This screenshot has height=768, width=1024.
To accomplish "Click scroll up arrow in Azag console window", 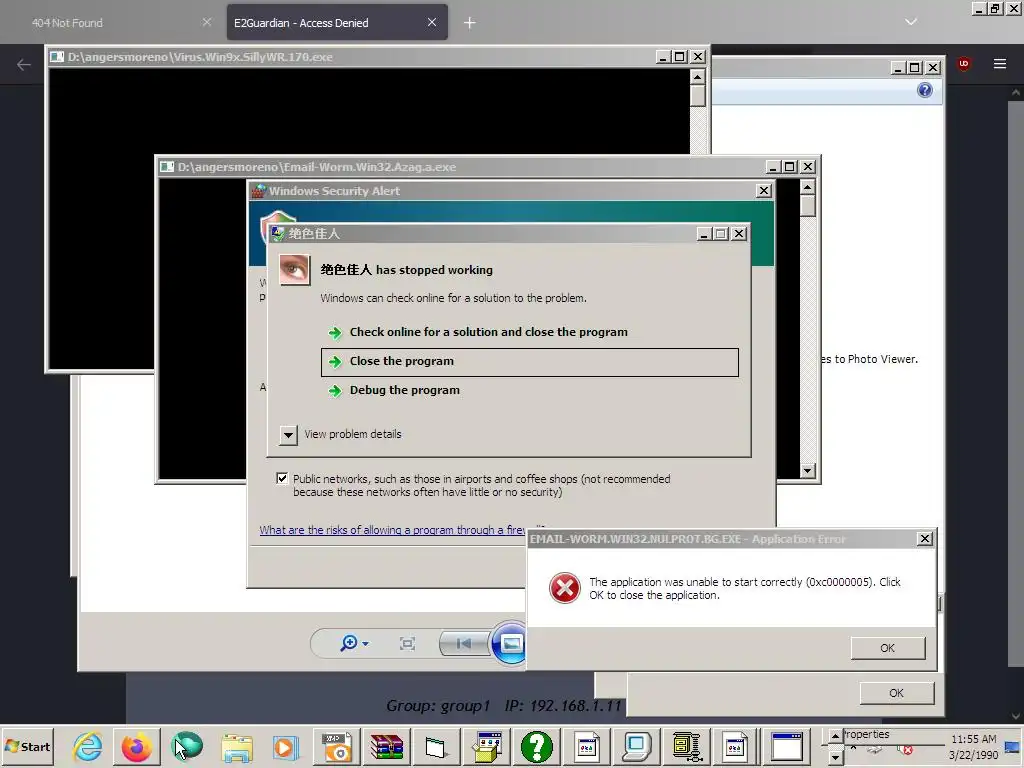I will click(808, 187).
